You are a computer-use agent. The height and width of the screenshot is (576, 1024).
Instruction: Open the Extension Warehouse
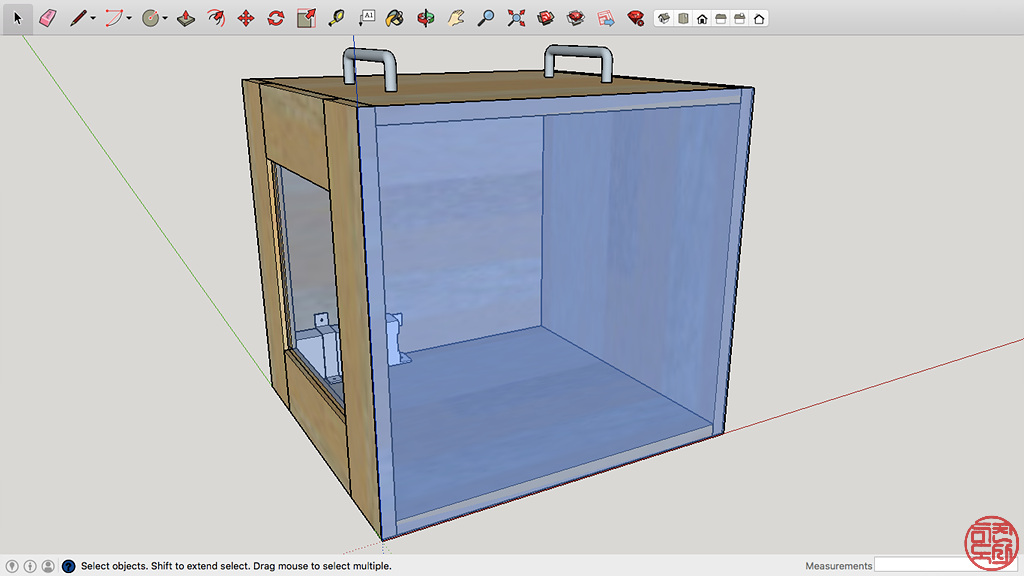pyautogui.click(x=575, y=18)
